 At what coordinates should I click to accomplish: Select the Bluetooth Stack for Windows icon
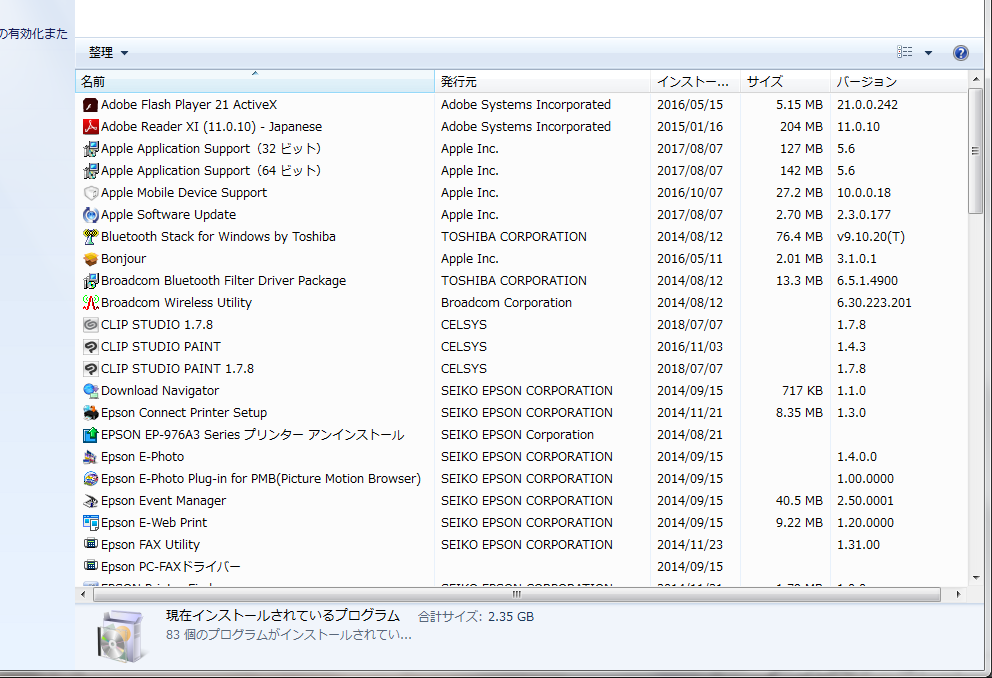(91, 237)
